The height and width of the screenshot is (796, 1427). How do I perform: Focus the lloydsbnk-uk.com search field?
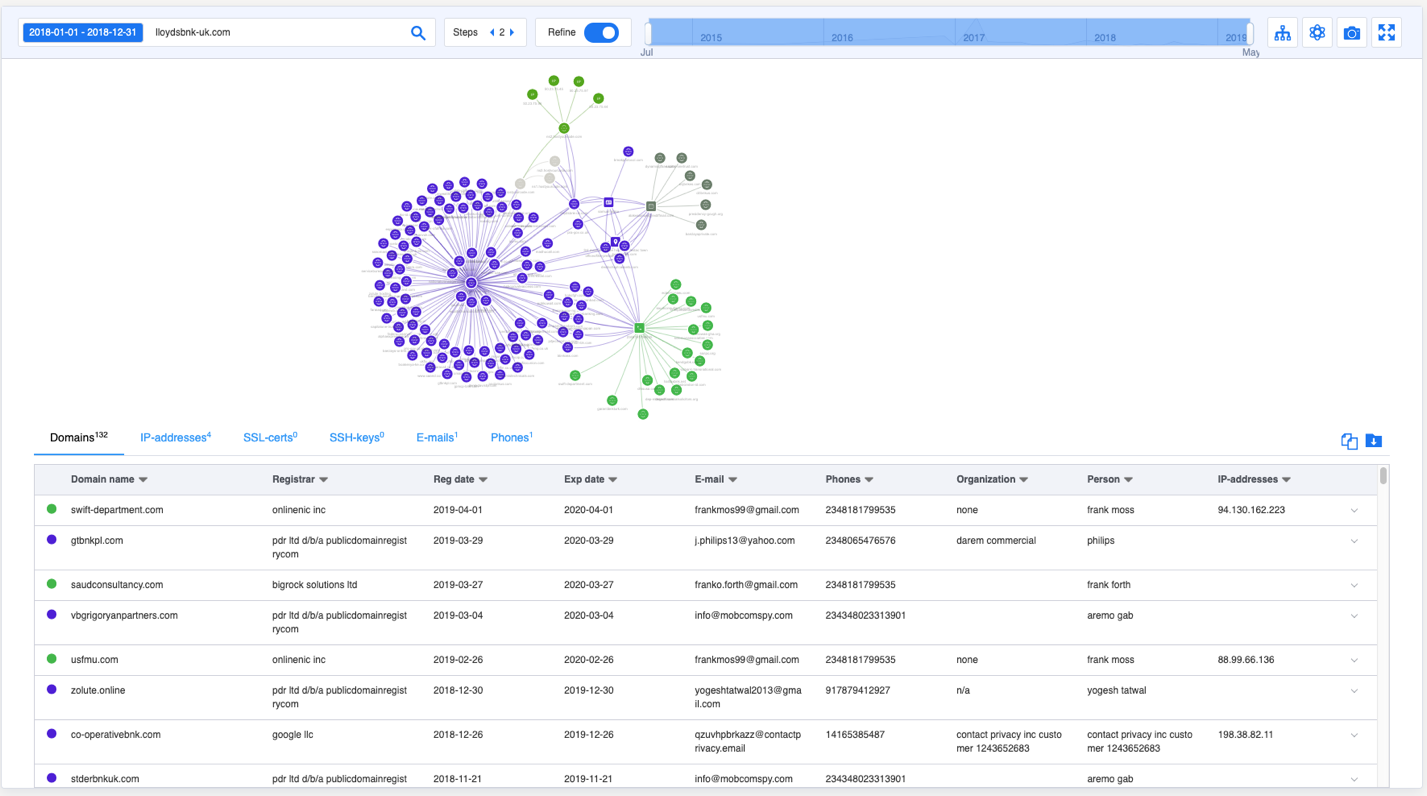click(x=278, y=33)
